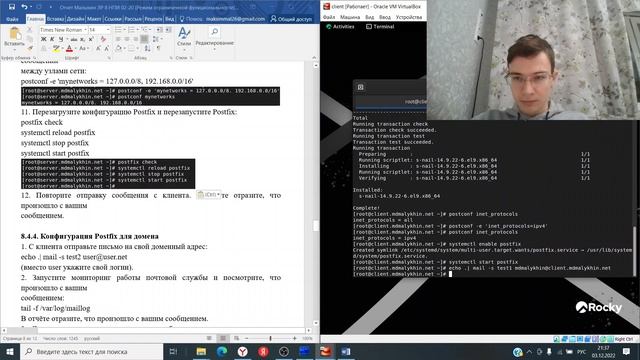Viewport: 640px width, 360px height.
Task: Clear all formatting from selection
Action: tap(103, 39)
